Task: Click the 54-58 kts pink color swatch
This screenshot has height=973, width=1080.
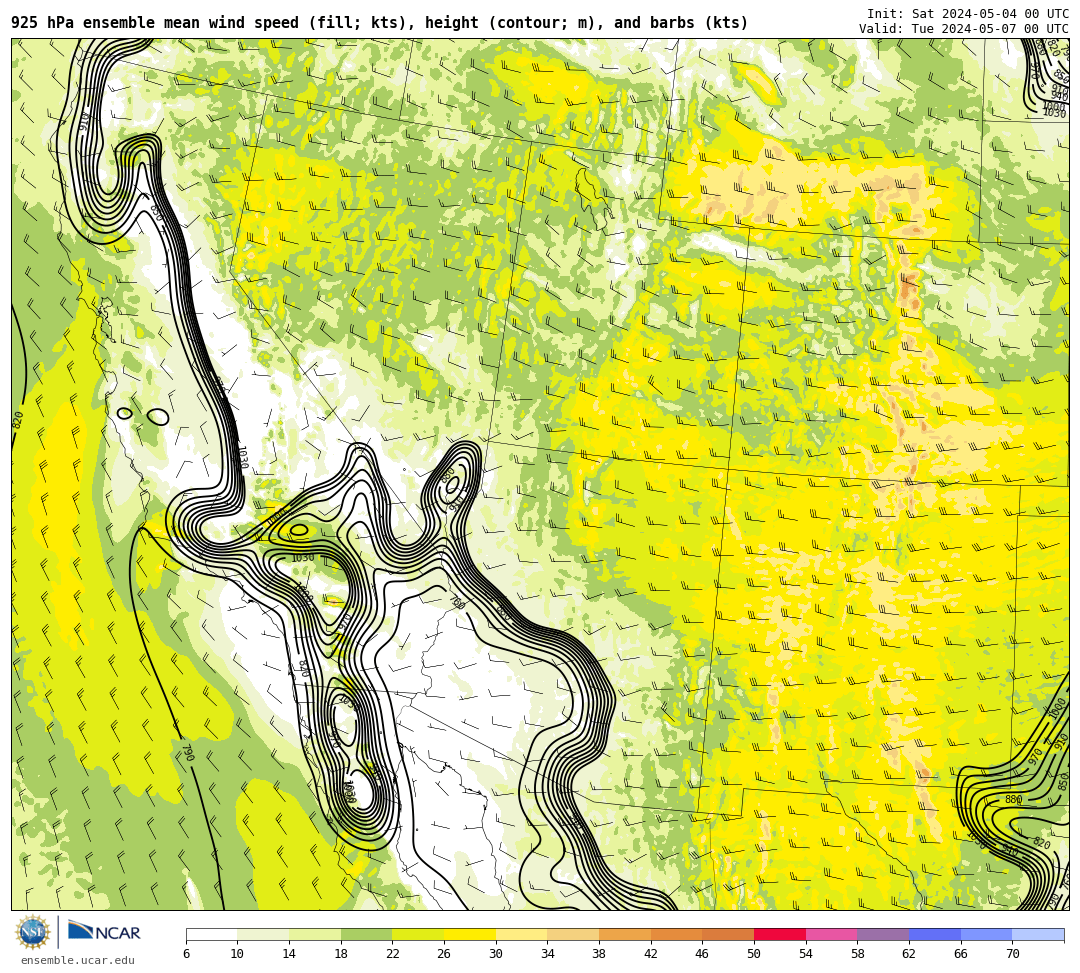Action: pos(831,934)
